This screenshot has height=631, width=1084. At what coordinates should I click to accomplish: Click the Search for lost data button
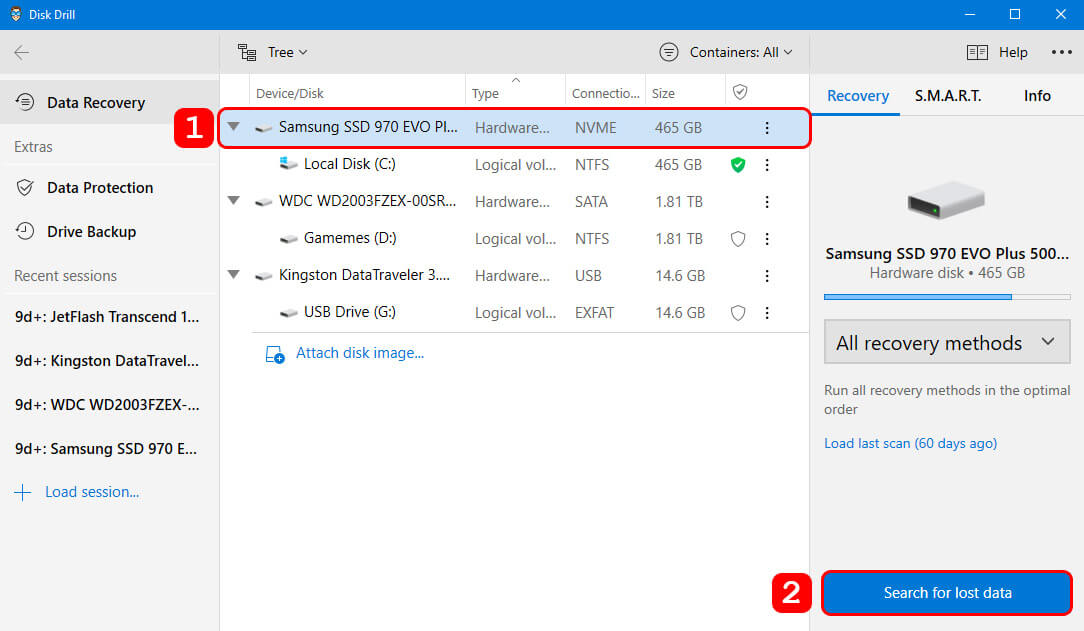pos(946,593)
